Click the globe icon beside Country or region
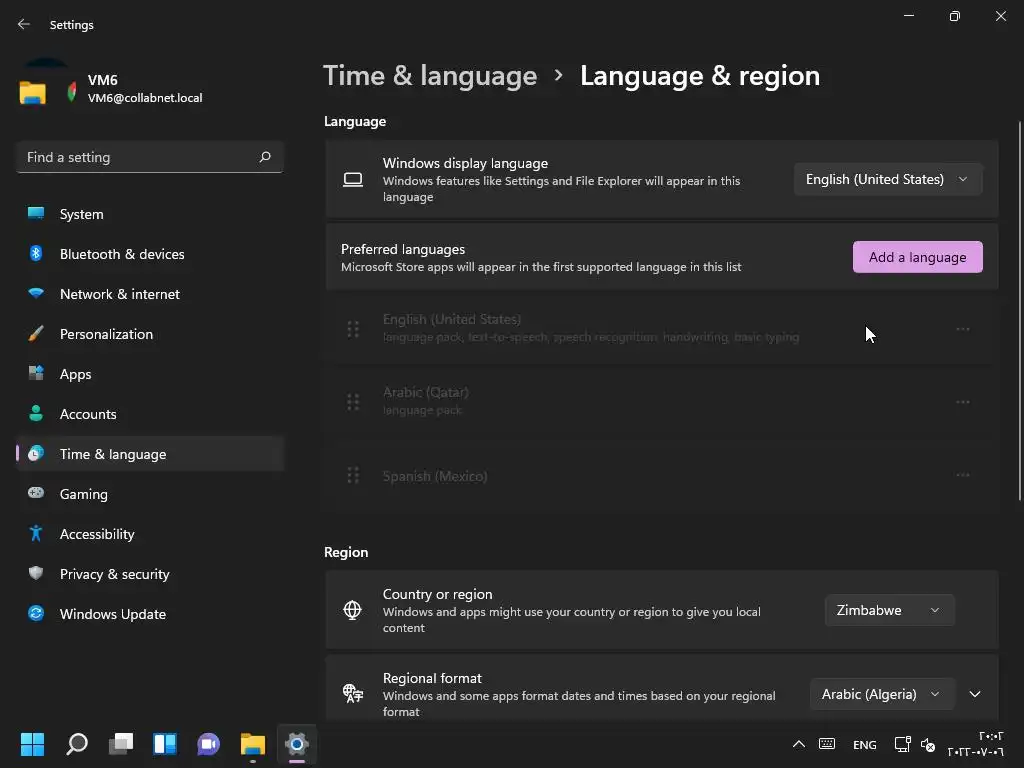This screenshot has width=1024, height=768. click(x=353, y=610)
